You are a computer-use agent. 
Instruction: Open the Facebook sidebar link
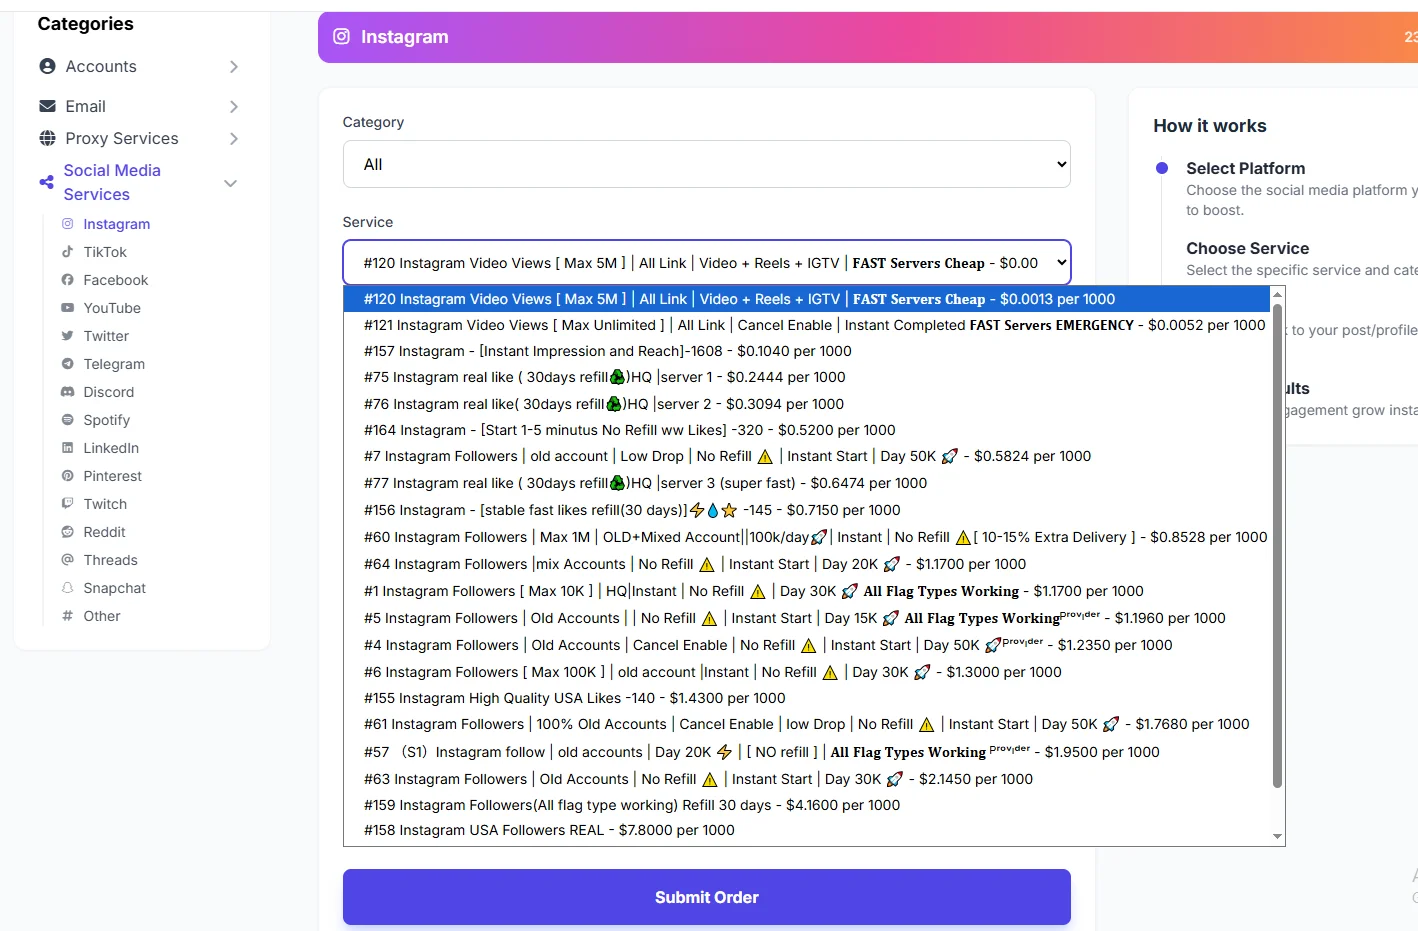[x=115, y=280]
